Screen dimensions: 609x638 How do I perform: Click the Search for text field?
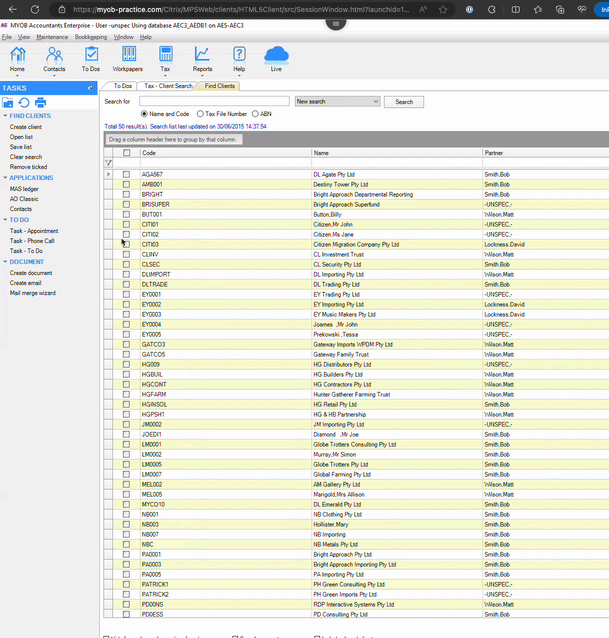tap(212, 102)
